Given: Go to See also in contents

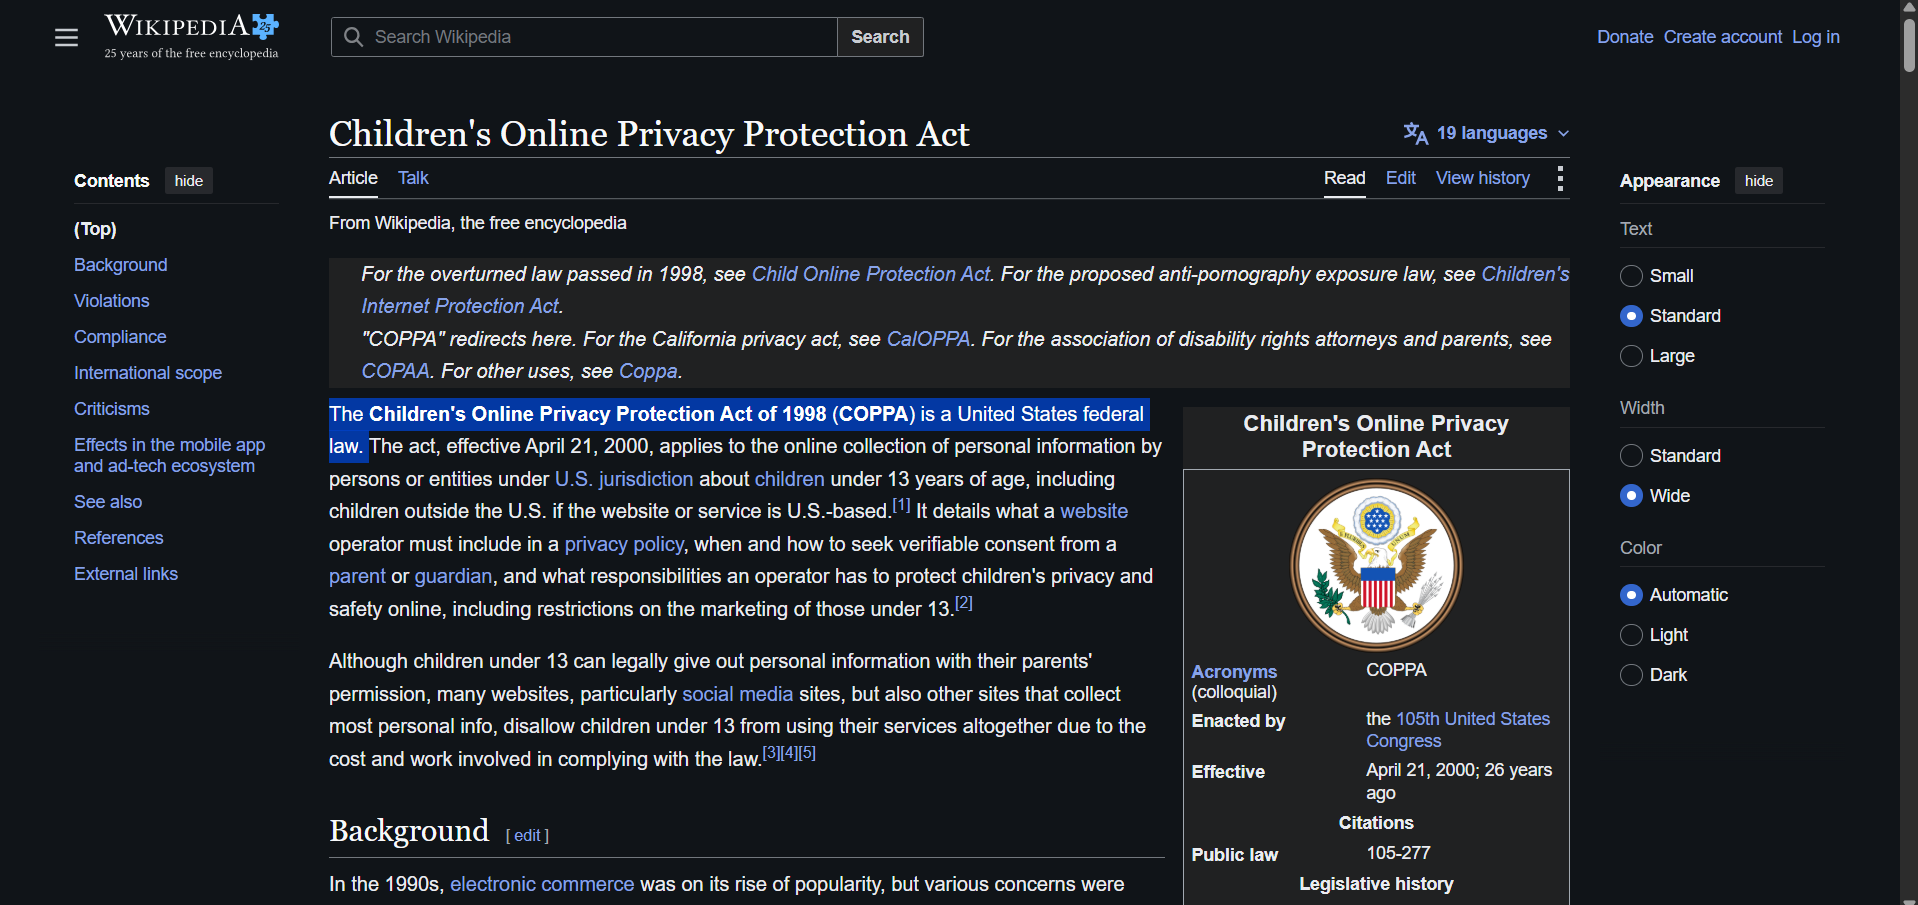Looking at the screenshot, I should (x=108, y=502).
